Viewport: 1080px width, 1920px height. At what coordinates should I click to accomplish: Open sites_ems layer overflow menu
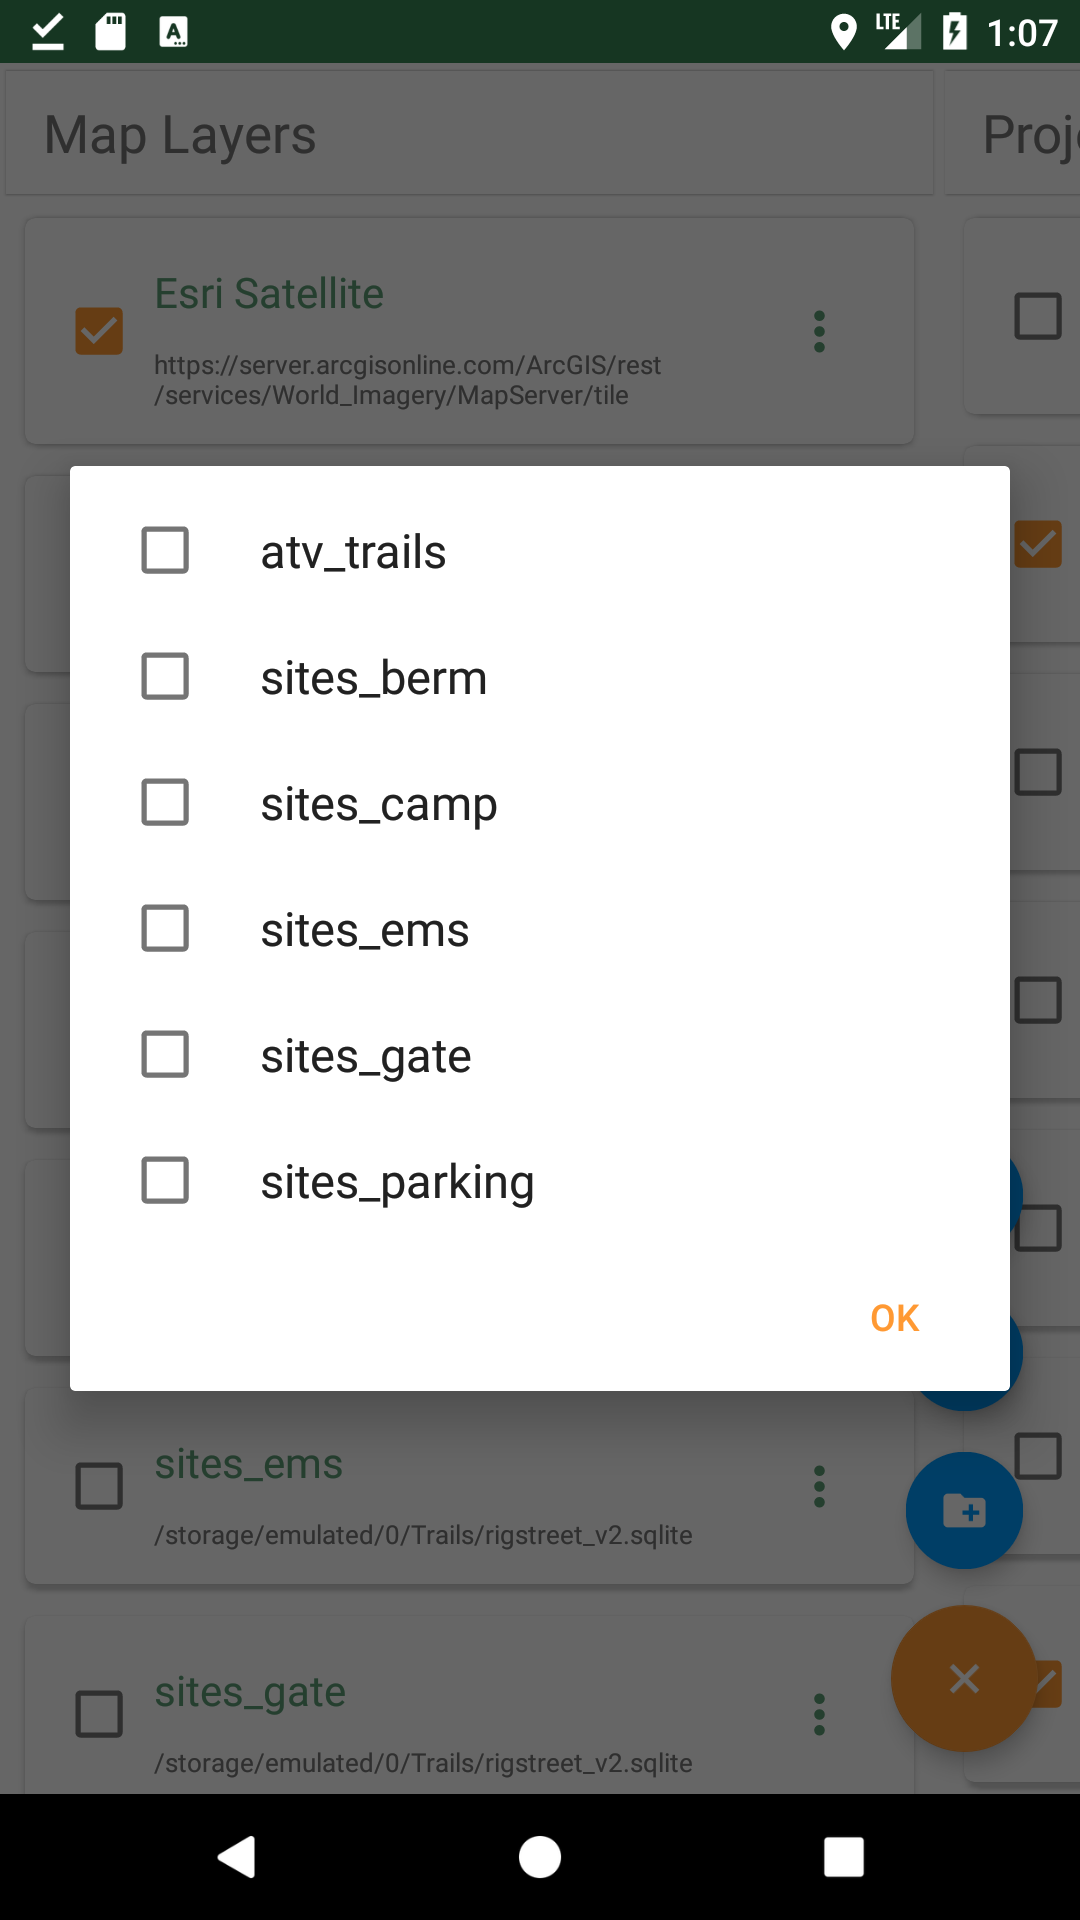(819, 1487)
